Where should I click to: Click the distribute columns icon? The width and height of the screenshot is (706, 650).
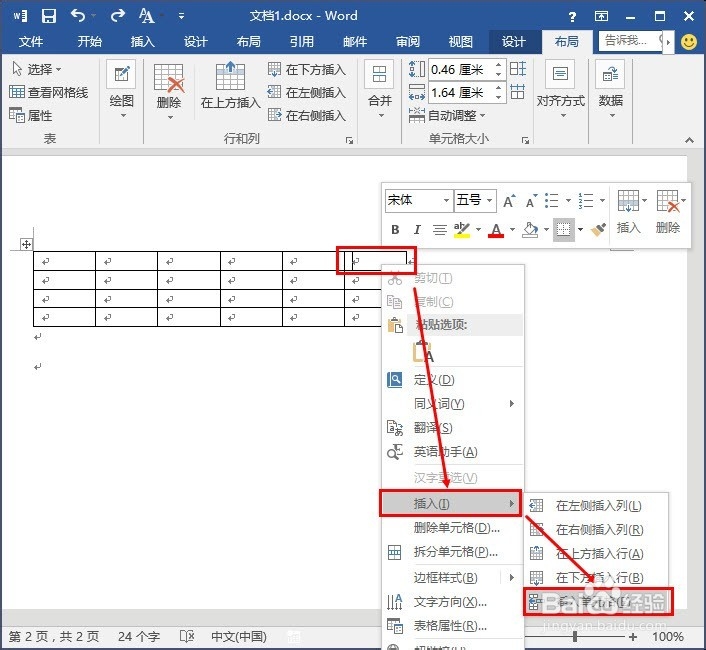click(x=517, y=92)
